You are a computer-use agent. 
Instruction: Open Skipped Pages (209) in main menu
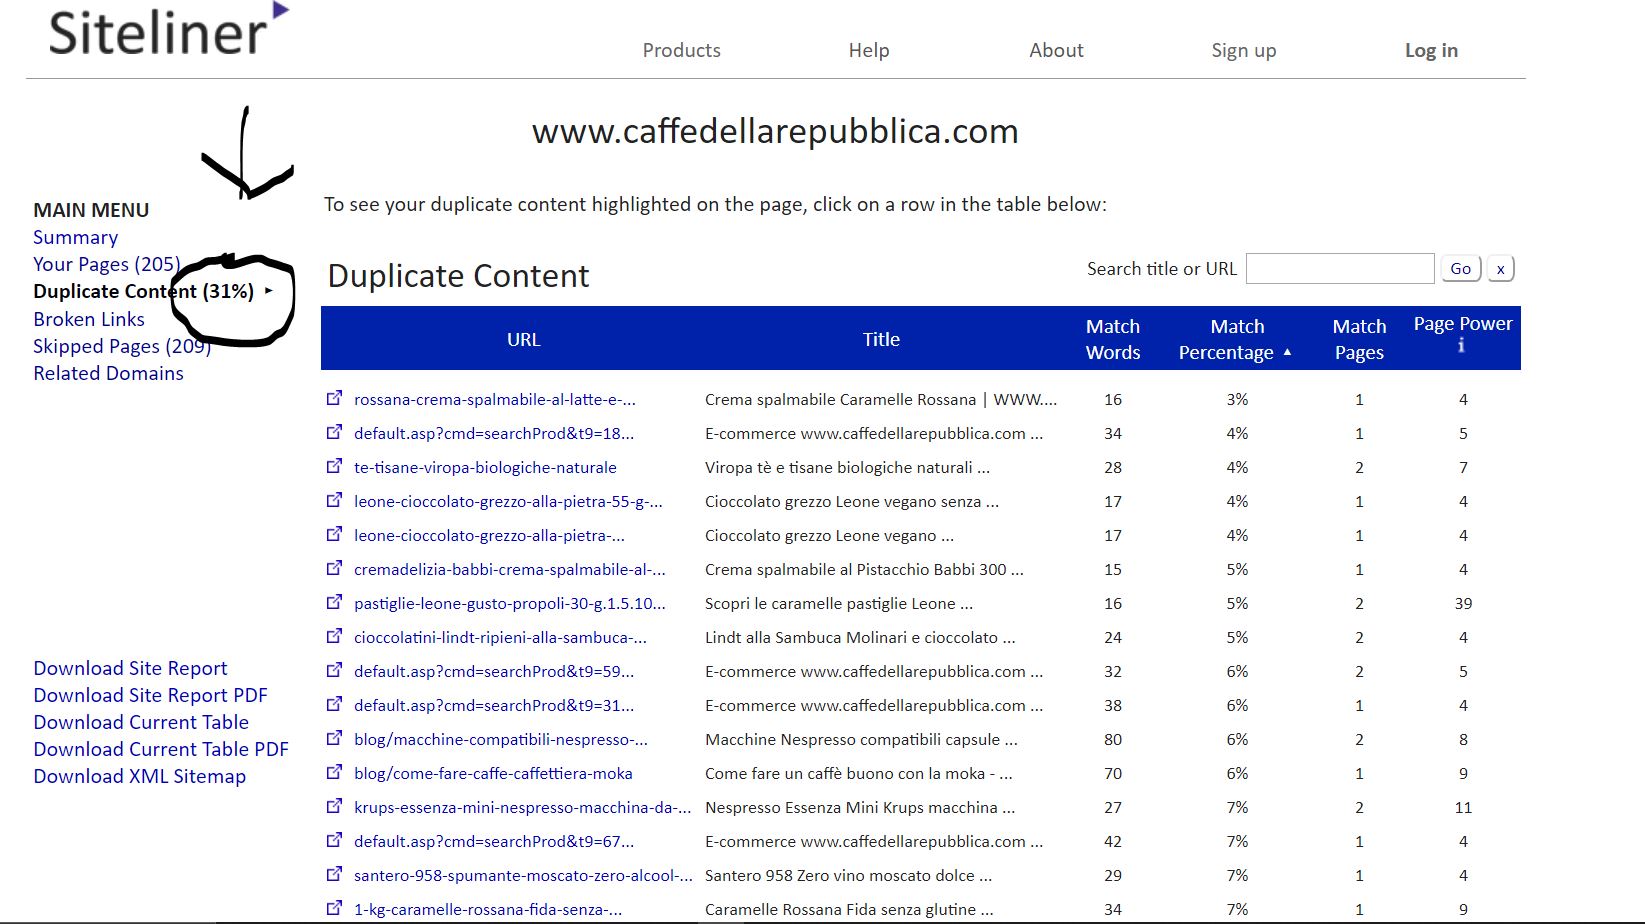[122, 346]
